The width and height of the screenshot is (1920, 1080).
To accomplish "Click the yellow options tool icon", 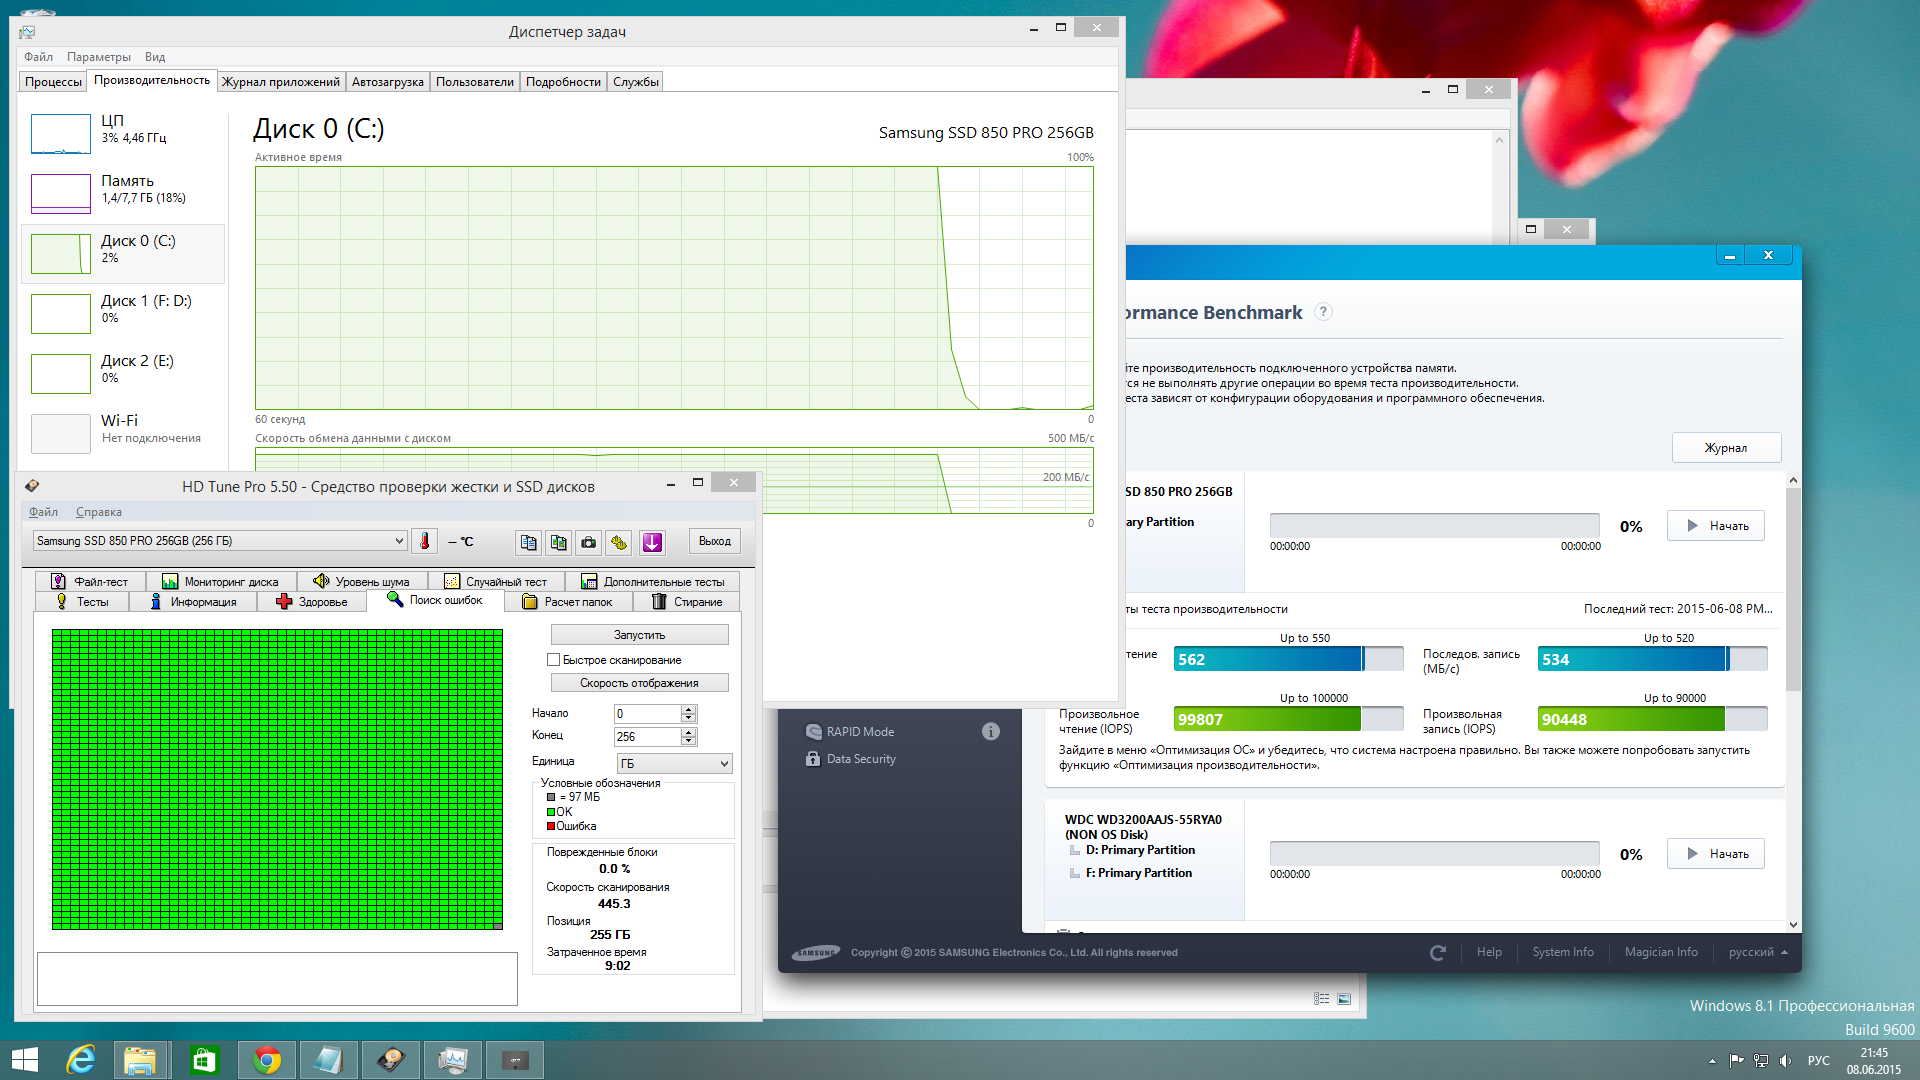I will pos(619,542).
